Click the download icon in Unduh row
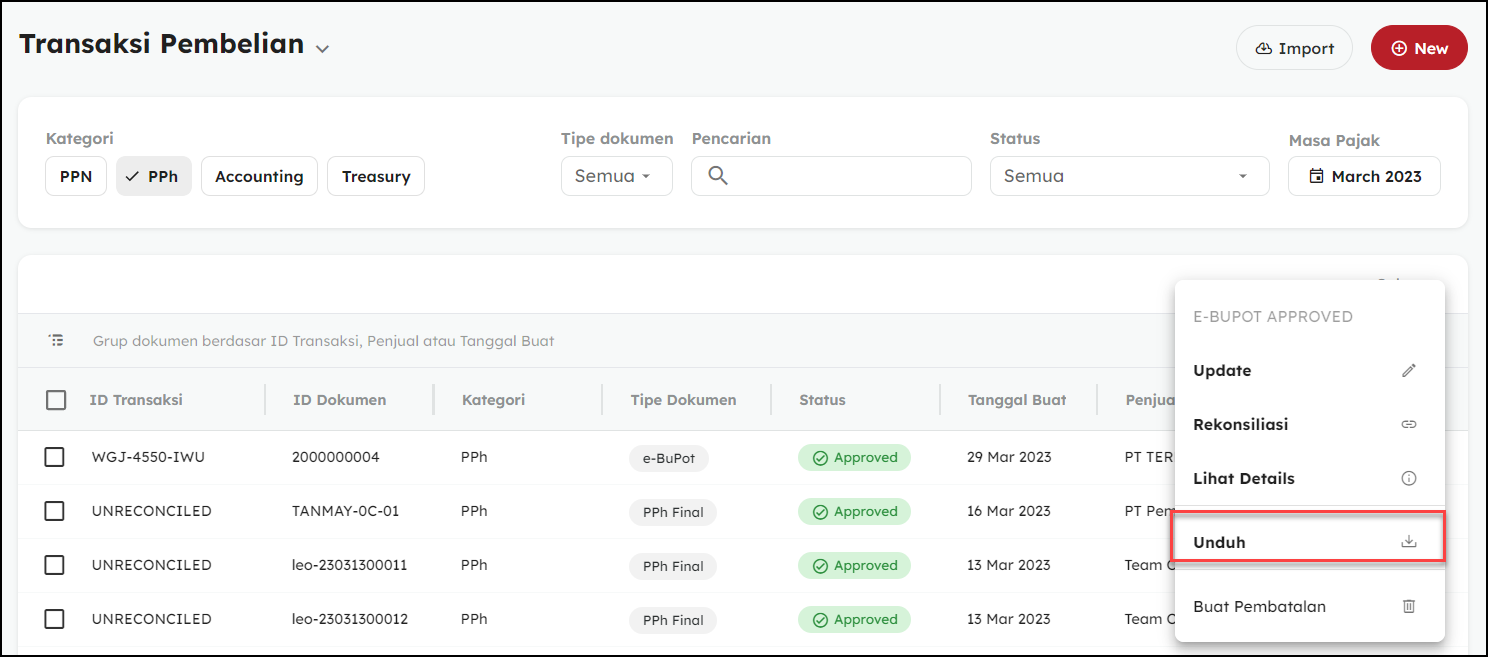The width and height of the screenshot is (1488, 657). 1409,542
